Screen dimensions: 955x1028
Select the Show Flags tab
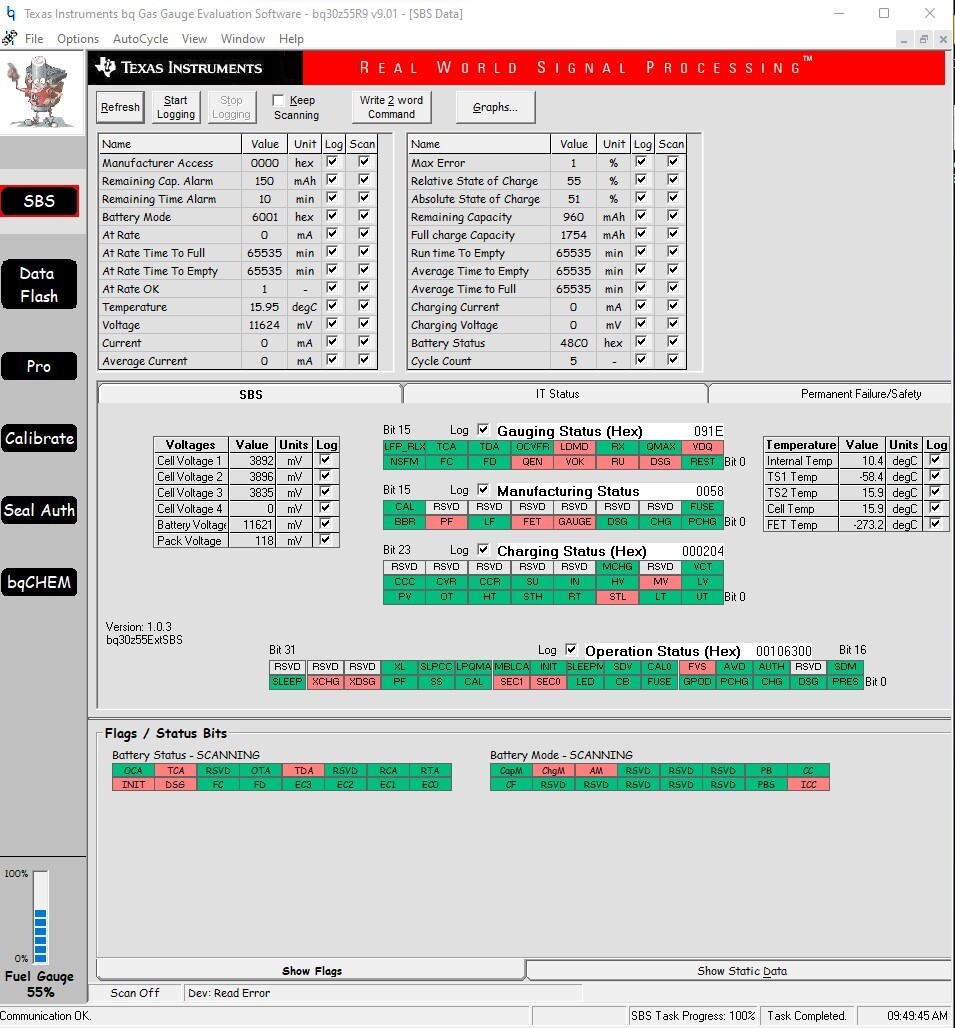coord(312,971)
